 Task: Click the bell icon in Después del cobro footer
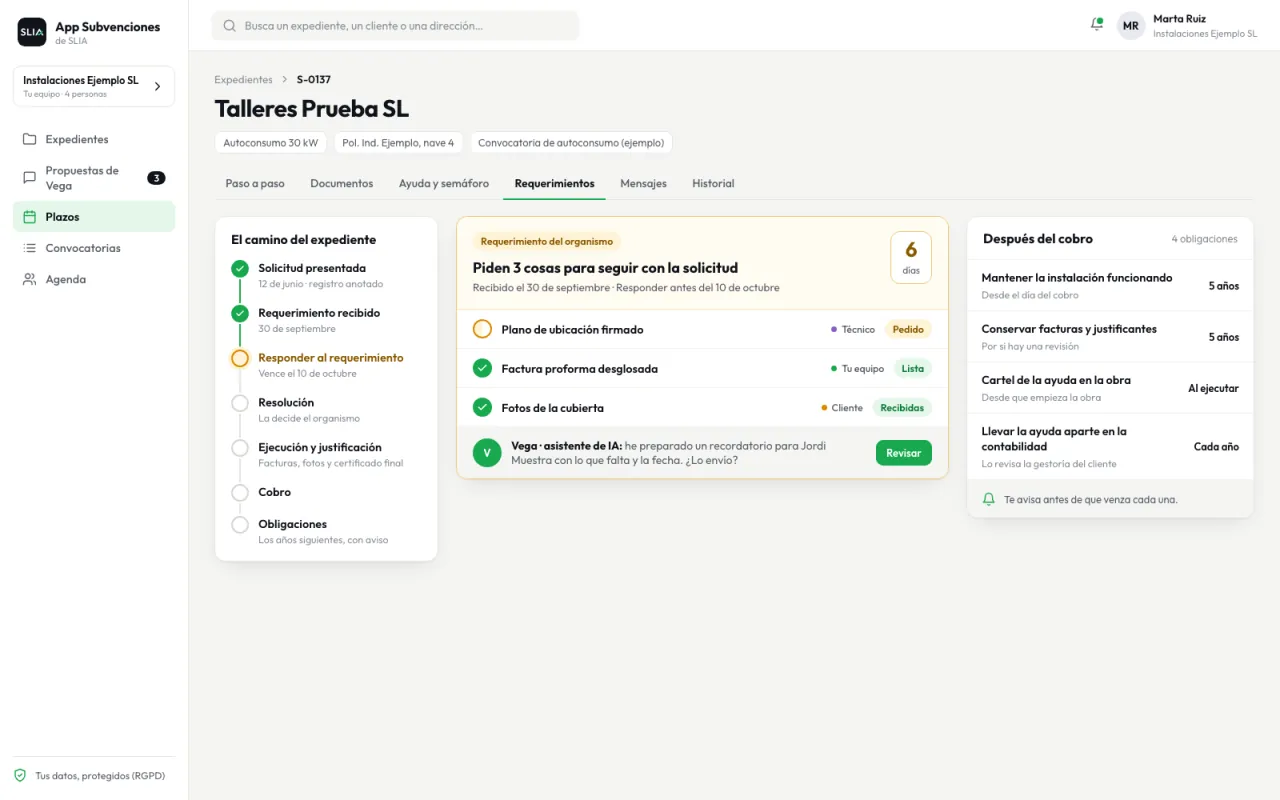point(989,499)
